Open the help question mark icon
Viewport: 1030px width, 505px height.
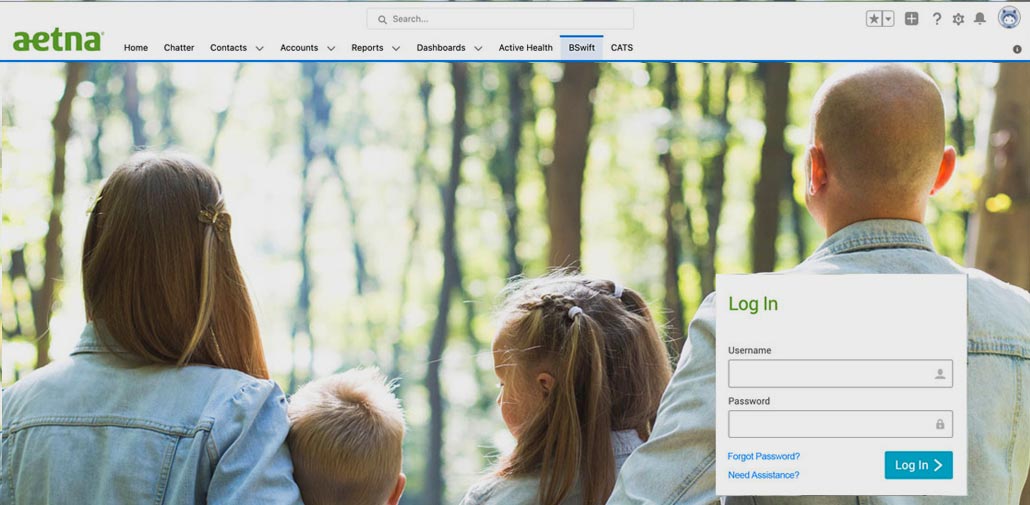pos(936,19)
